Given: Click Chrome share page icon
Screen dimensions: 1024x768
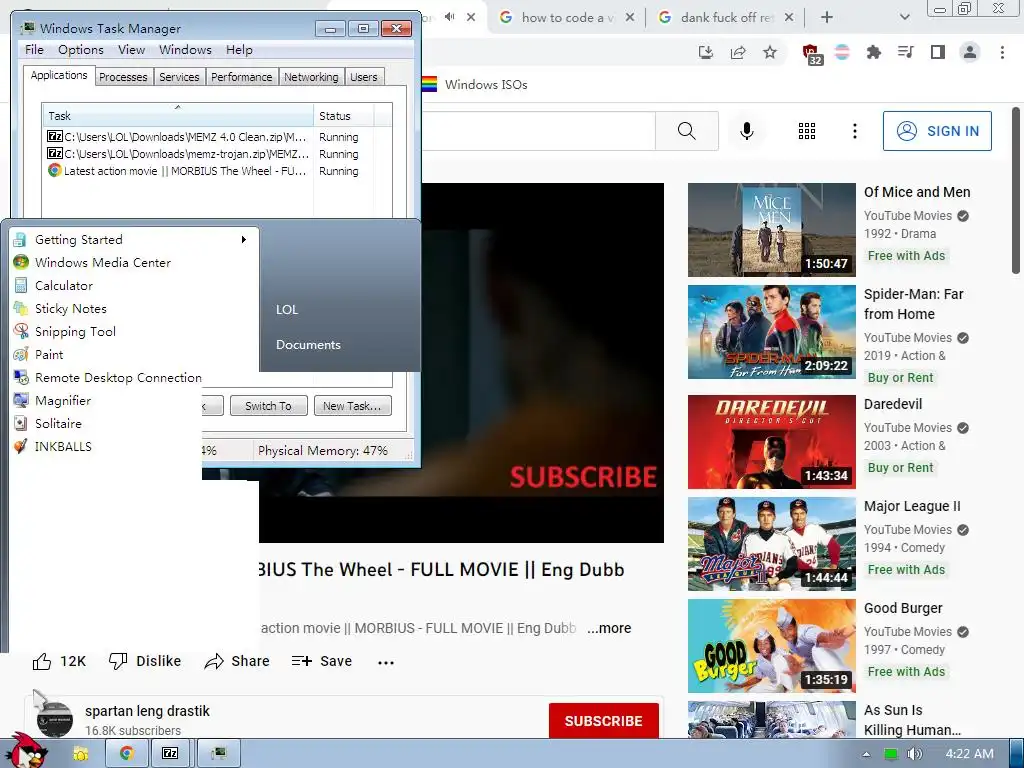Looking at the screenshot, I should coord(738,52).
